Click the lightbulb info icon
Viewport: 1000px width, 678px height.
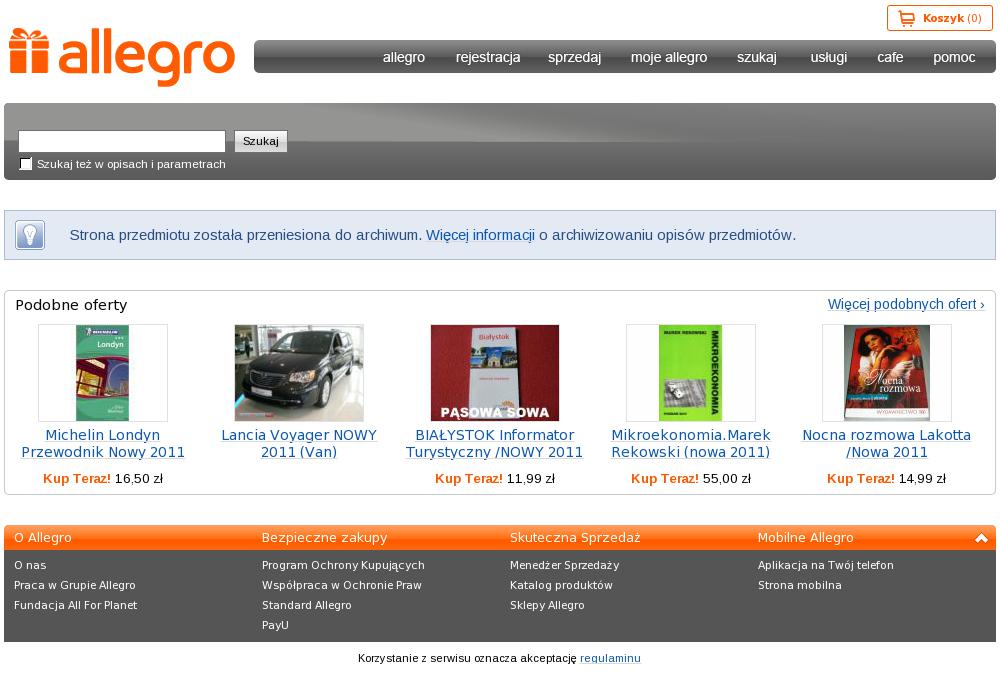[30, 235]
